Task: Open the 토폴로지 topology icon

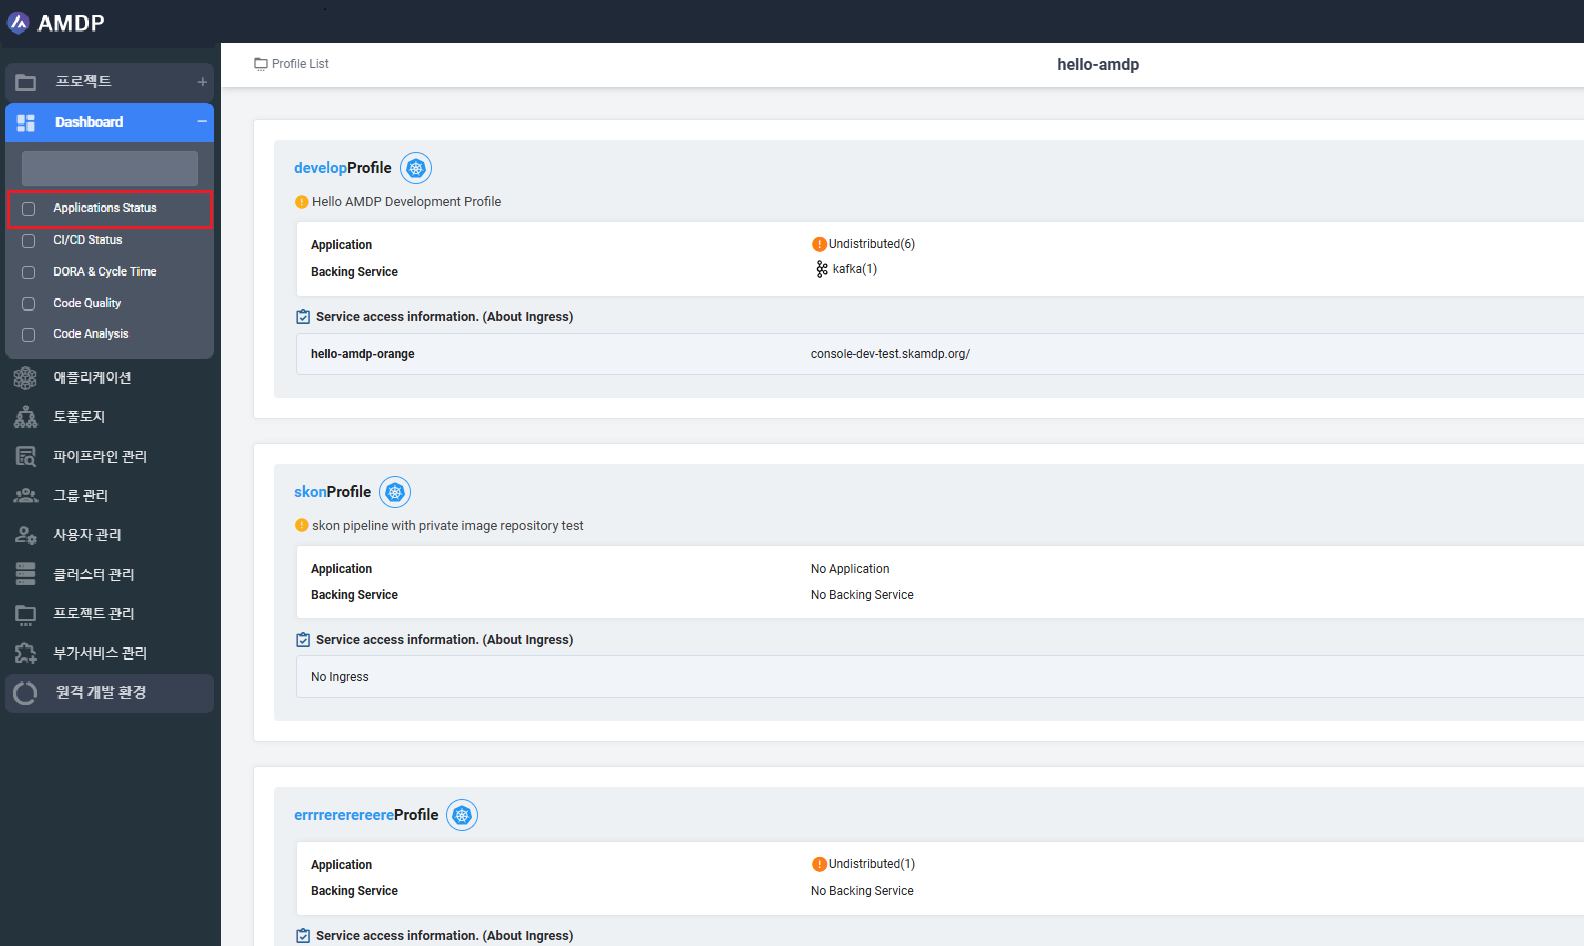Action: click(x=25, y=417)
